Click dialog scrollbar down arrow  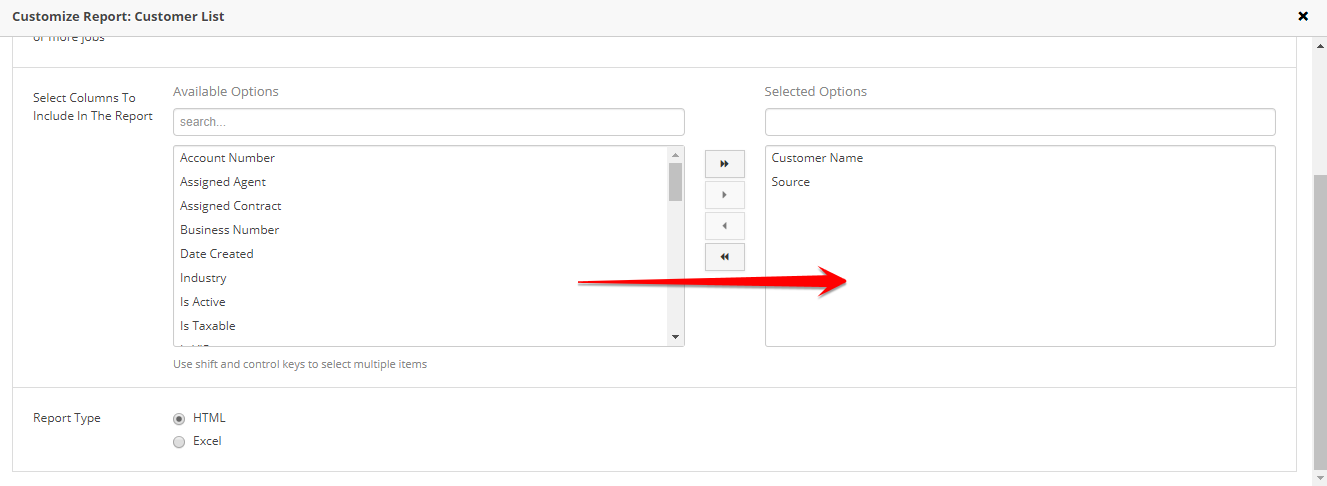pyautogui.click(x=1319, y=478)
